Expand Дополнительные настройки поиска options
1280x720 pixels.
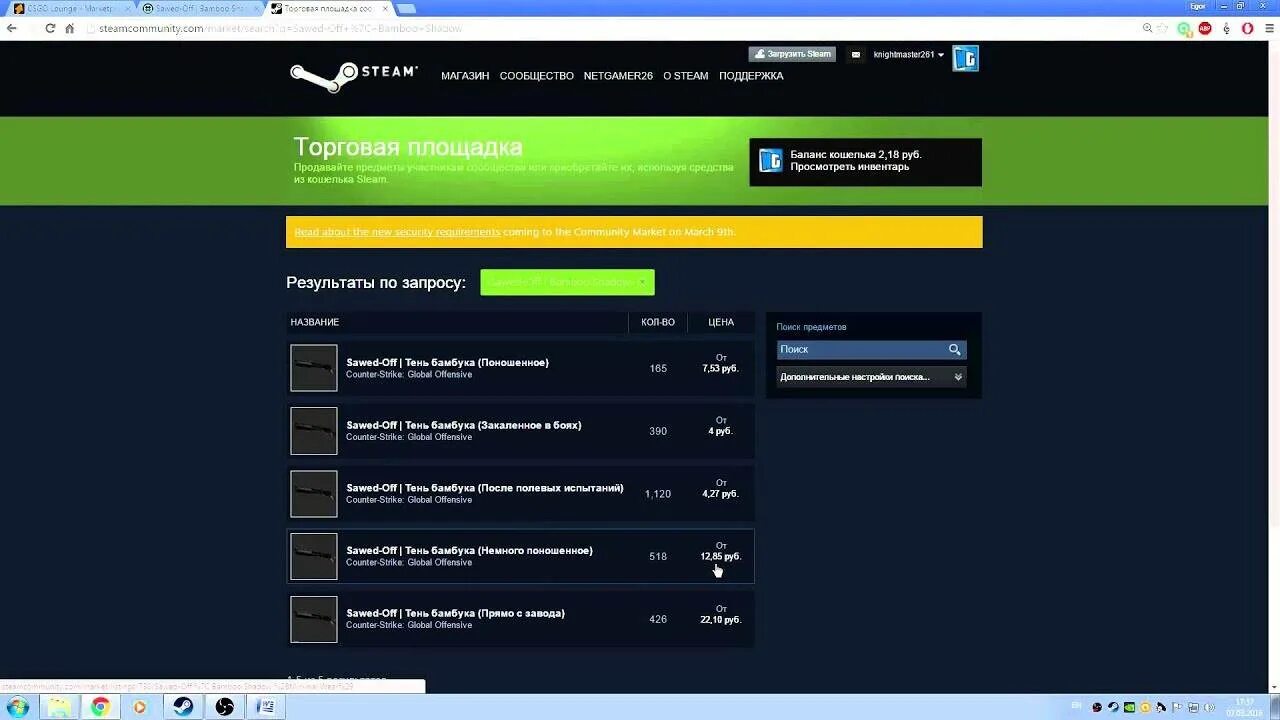872,377
